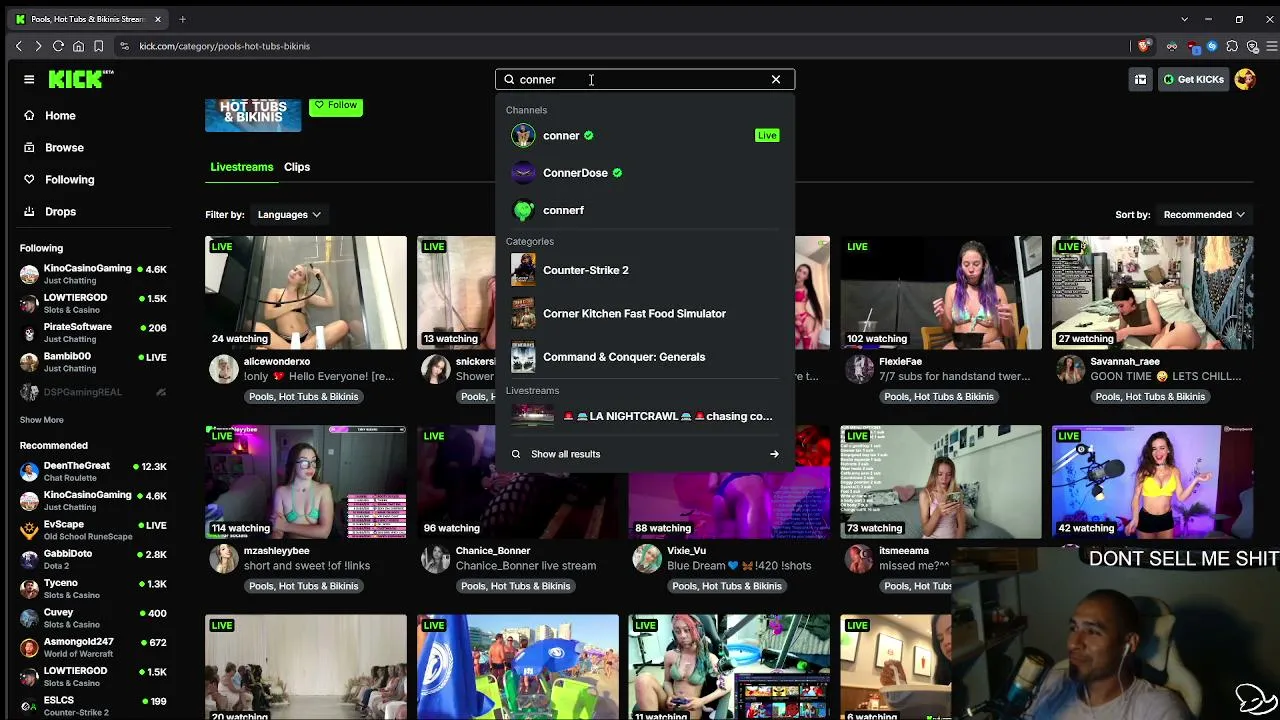
Task: Open the LA NIGHTCRAWL livestream result
Action: 645,416
